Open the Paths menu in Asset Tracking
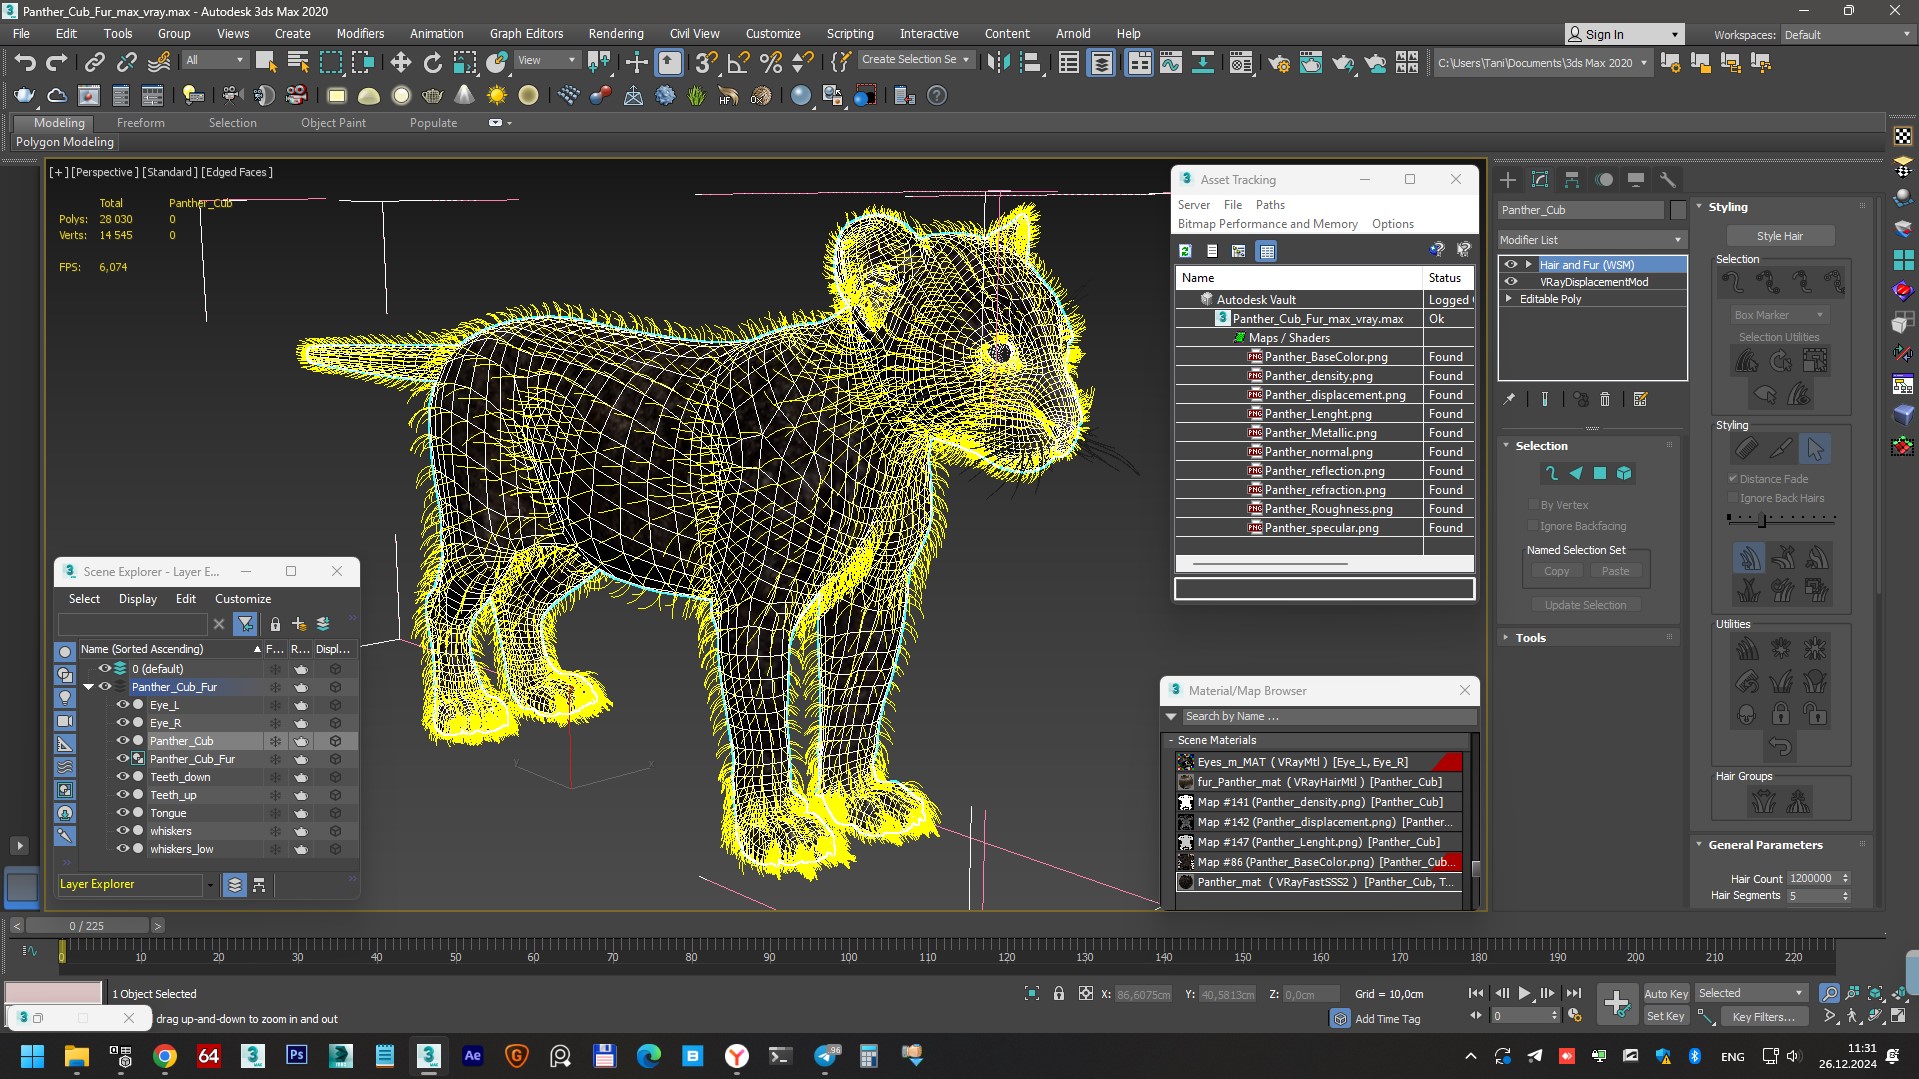Viewport: 1919px width, 1079px height. click(x=1270, y=205)
